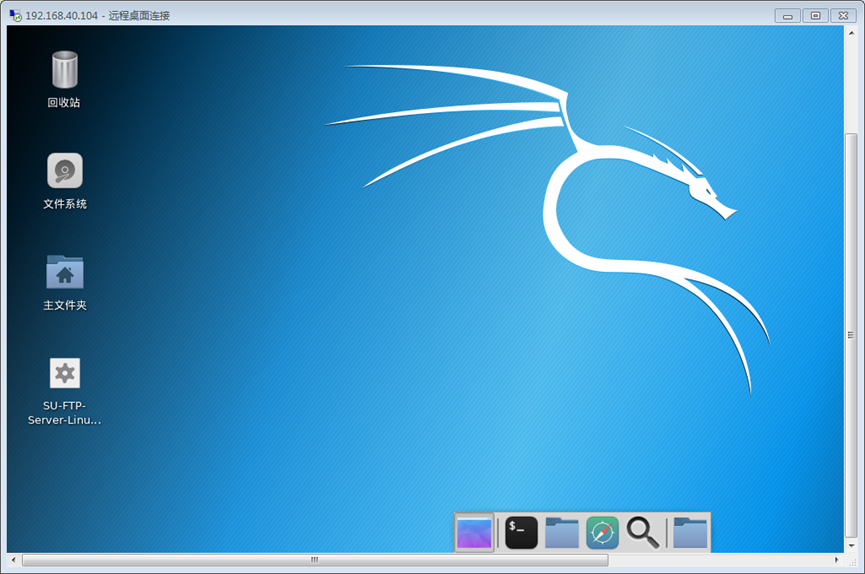
Task: Open the application finder magnifier icon
Action: point(643,533)
